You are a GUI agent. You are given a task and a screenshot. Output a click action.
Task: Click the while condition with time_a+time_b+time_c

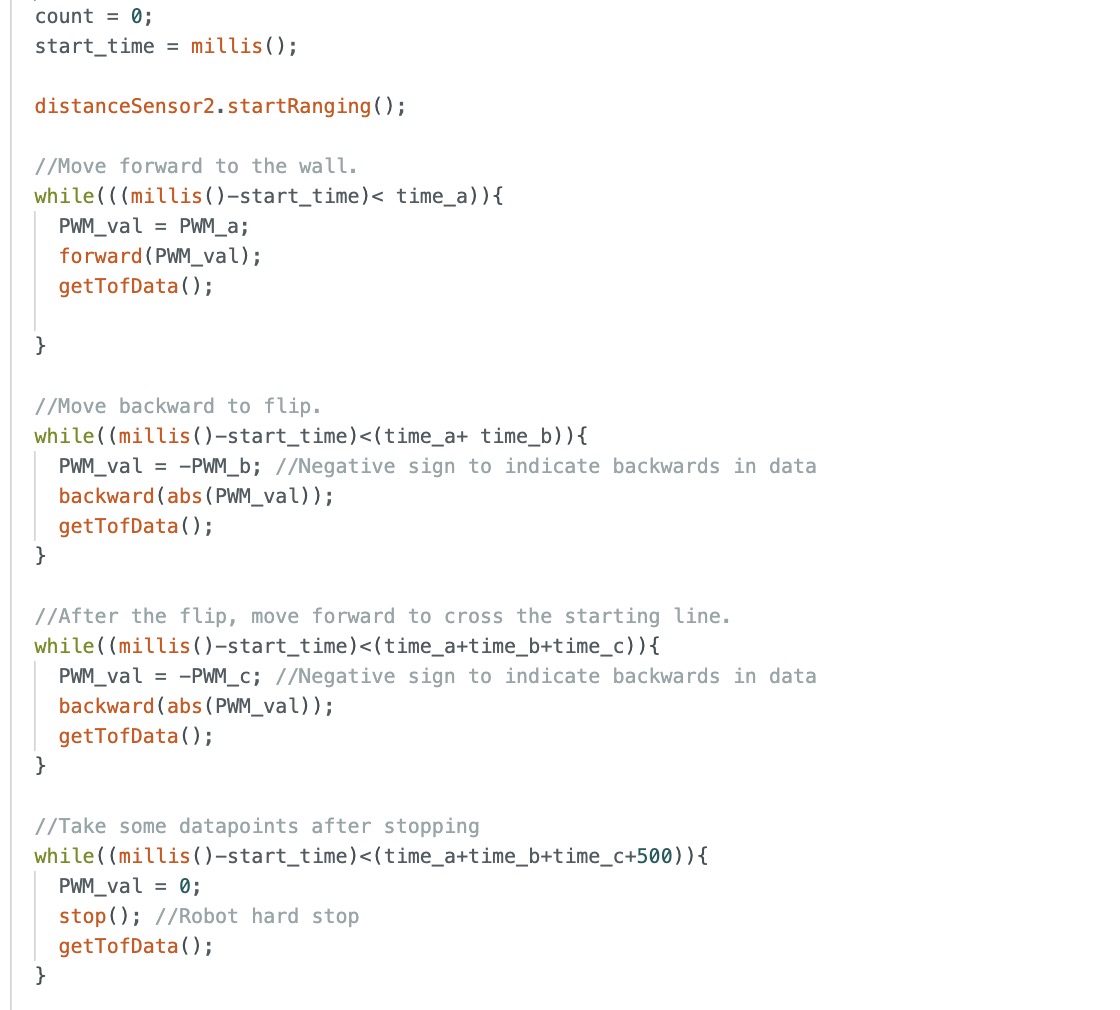pos(346,646)
